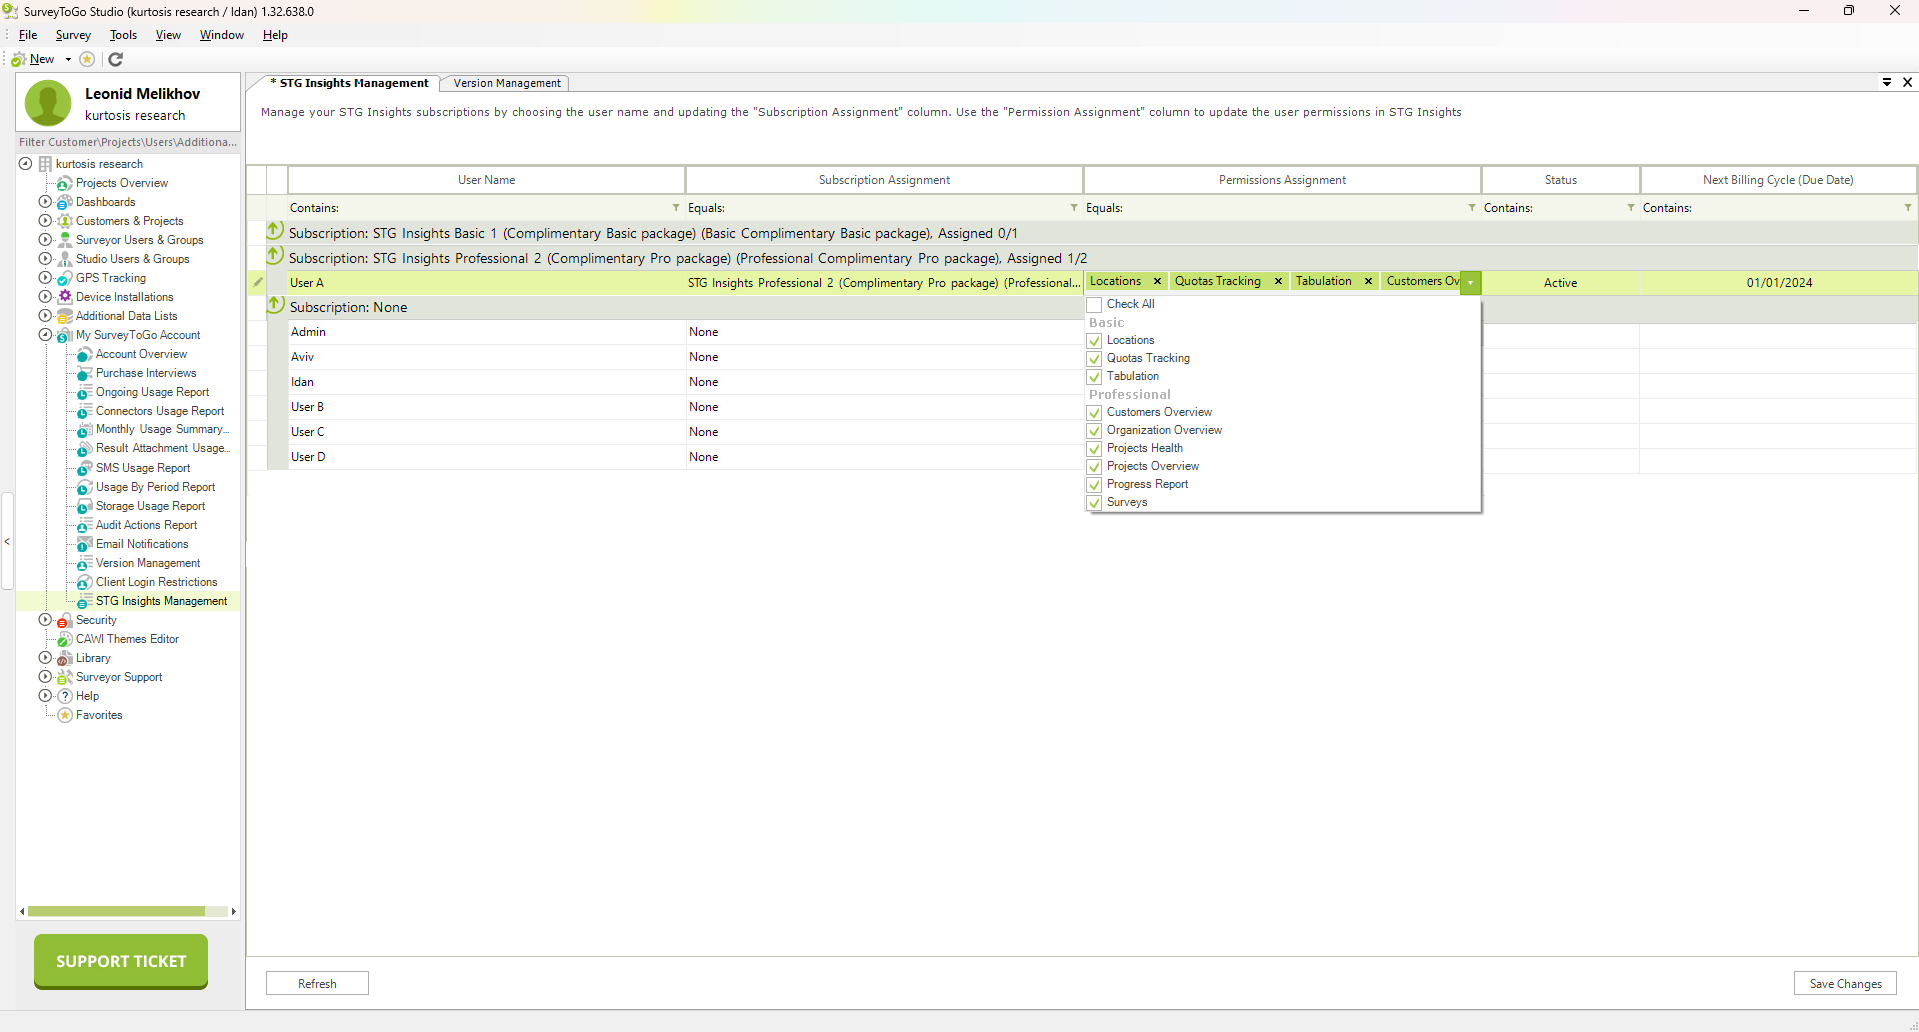Switch to the Version Management tab
The image size is (1919, 1032).
(507, 83)
